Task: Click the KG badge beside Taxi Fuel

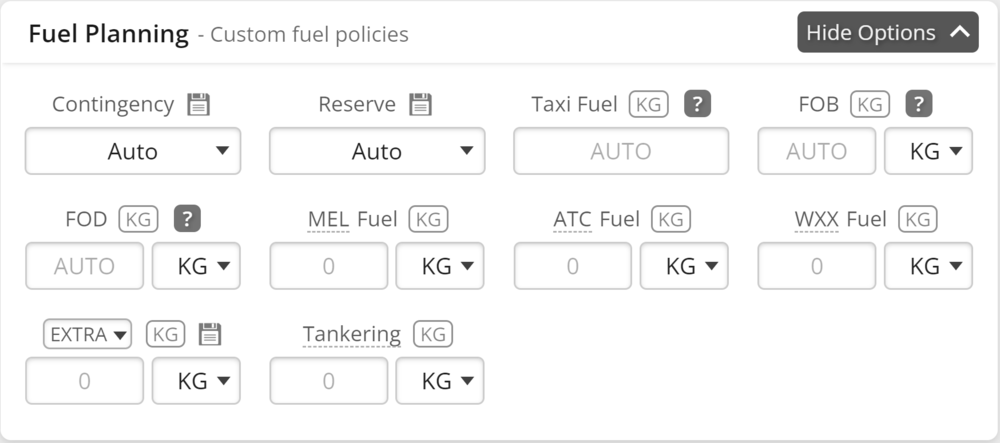Action: (x=649, y=104)
